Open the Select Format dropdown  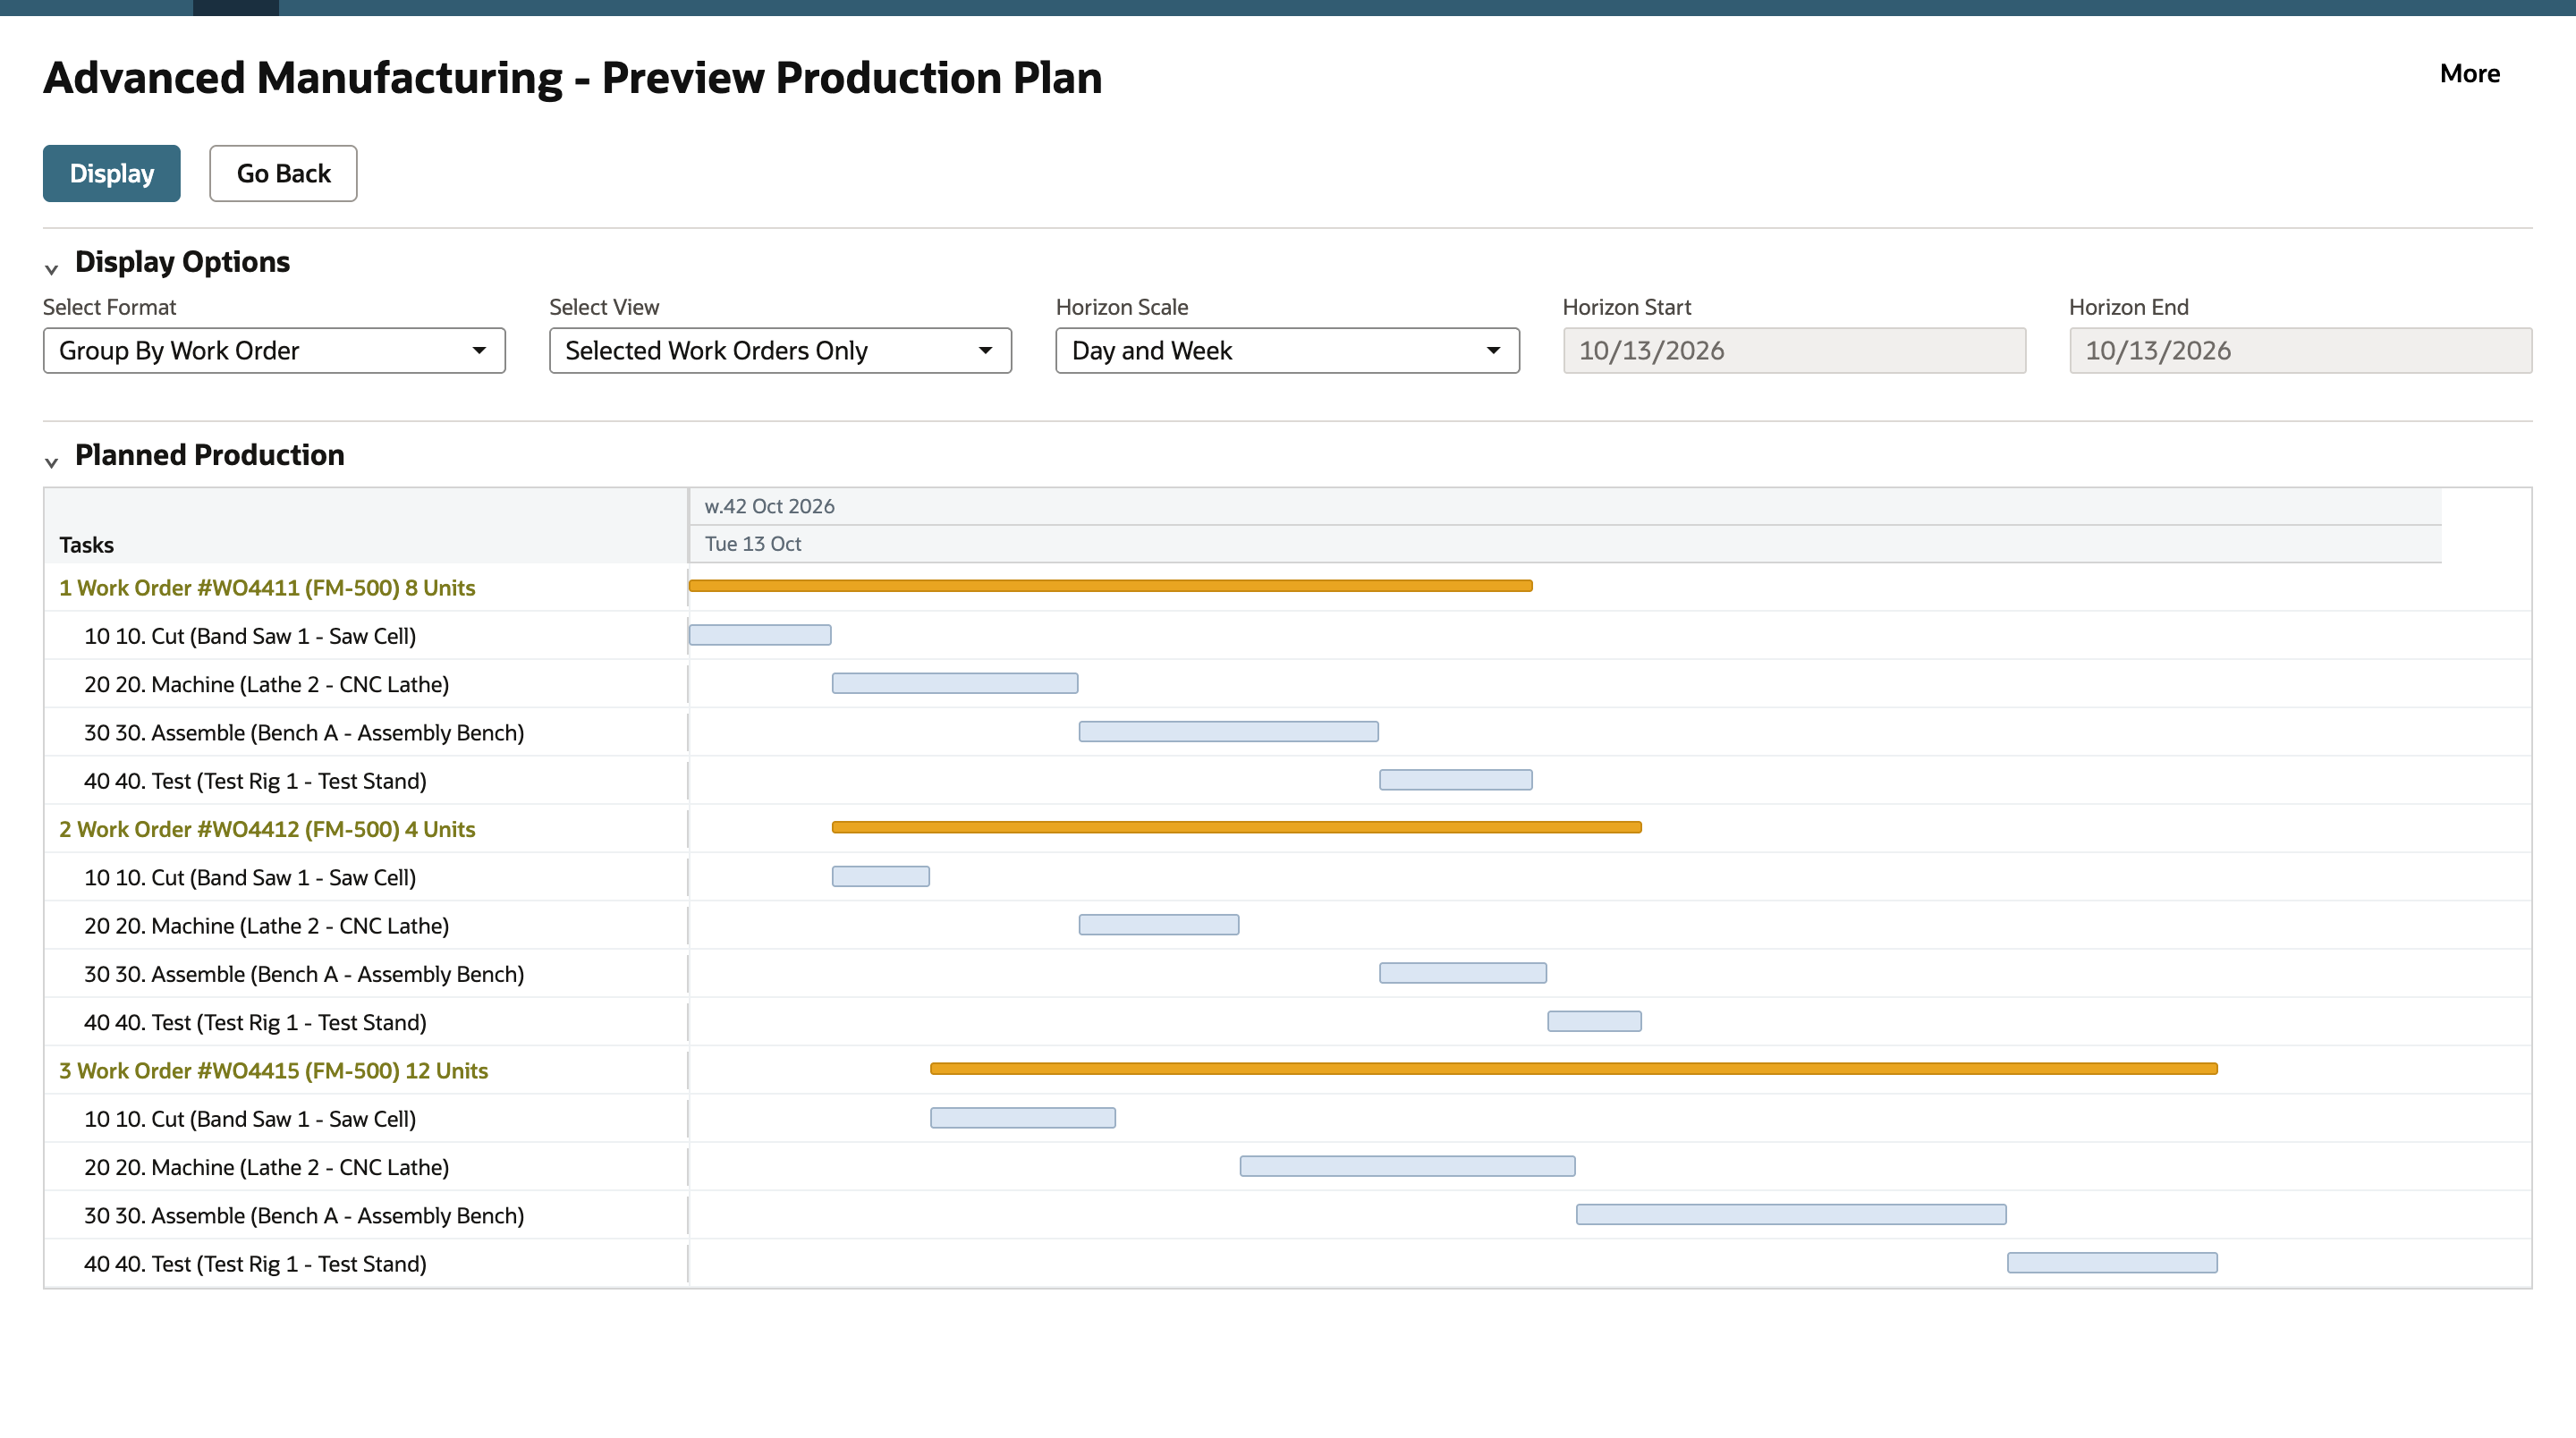point(274,351)
